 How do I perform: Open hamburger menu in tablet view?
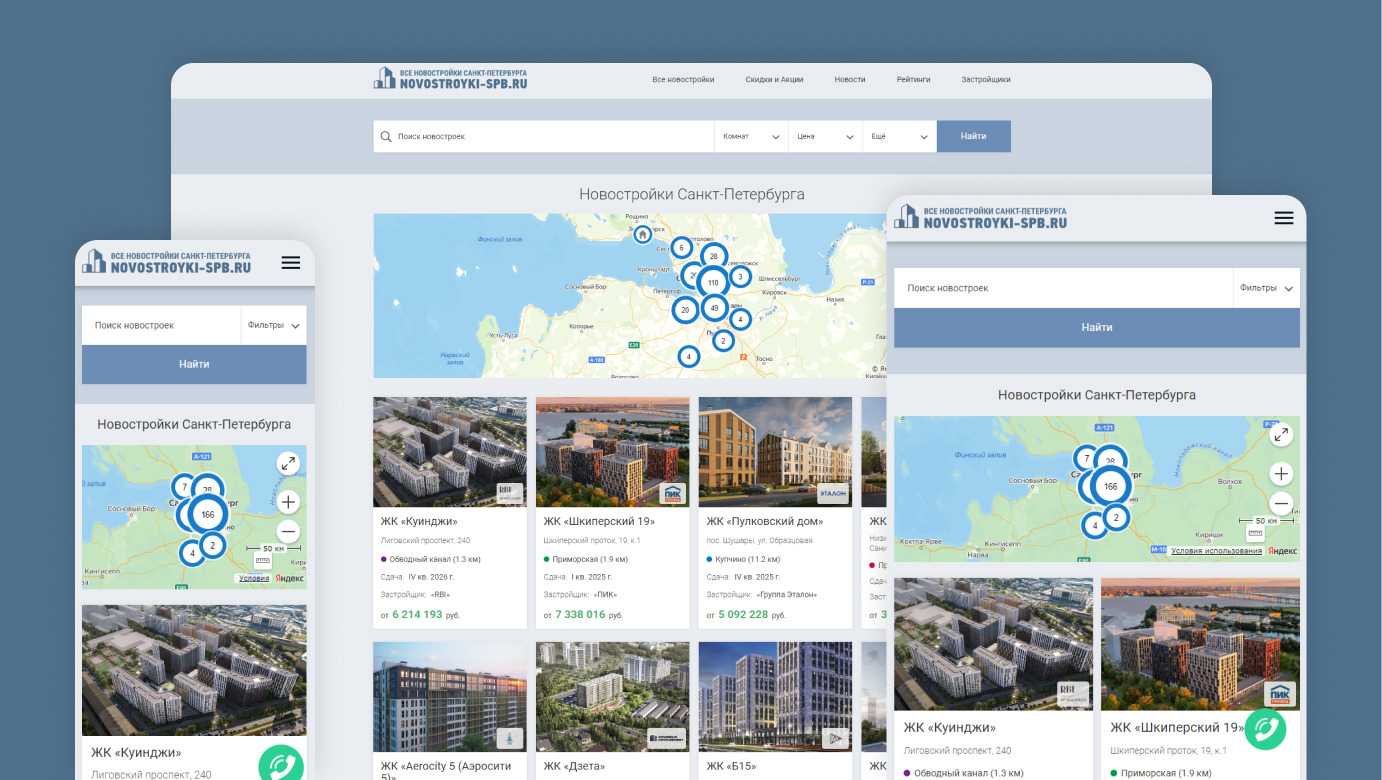click(1284, 218)
